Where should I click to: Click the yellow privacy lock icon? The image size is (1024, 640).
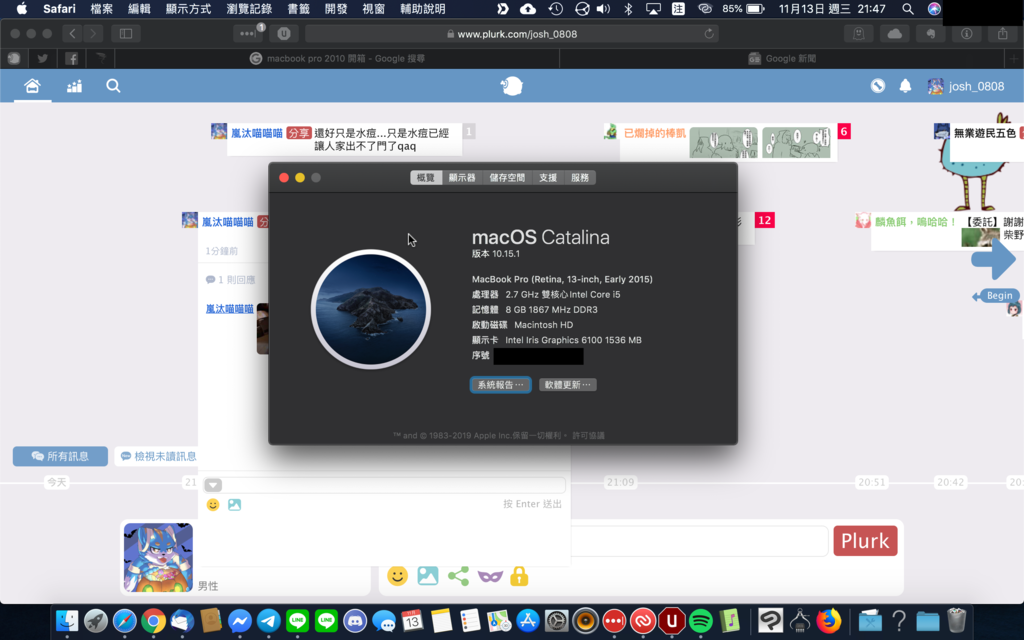click(x=519, y=575)
